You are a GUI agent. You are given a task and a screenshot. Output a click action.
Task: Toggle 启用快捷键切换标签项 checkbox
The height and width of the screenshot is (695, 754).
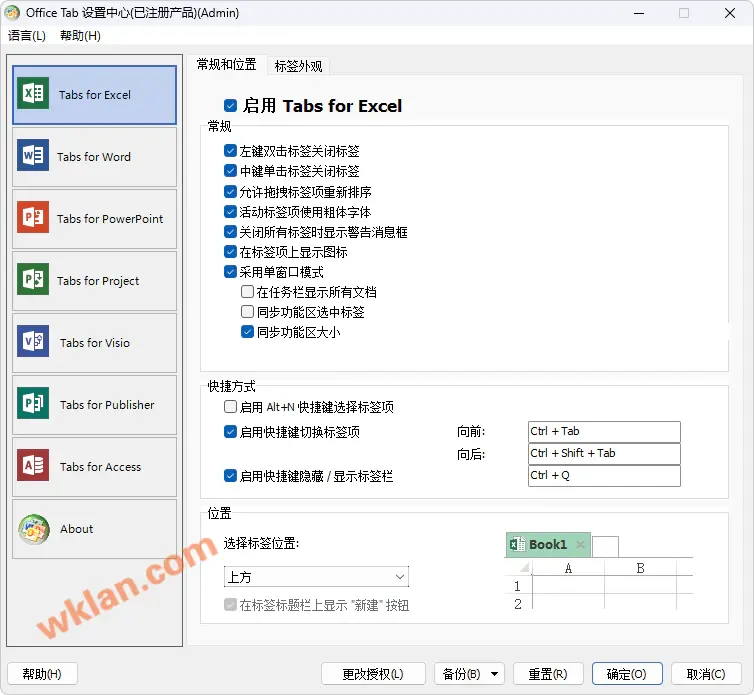click(x=230, y=432)
